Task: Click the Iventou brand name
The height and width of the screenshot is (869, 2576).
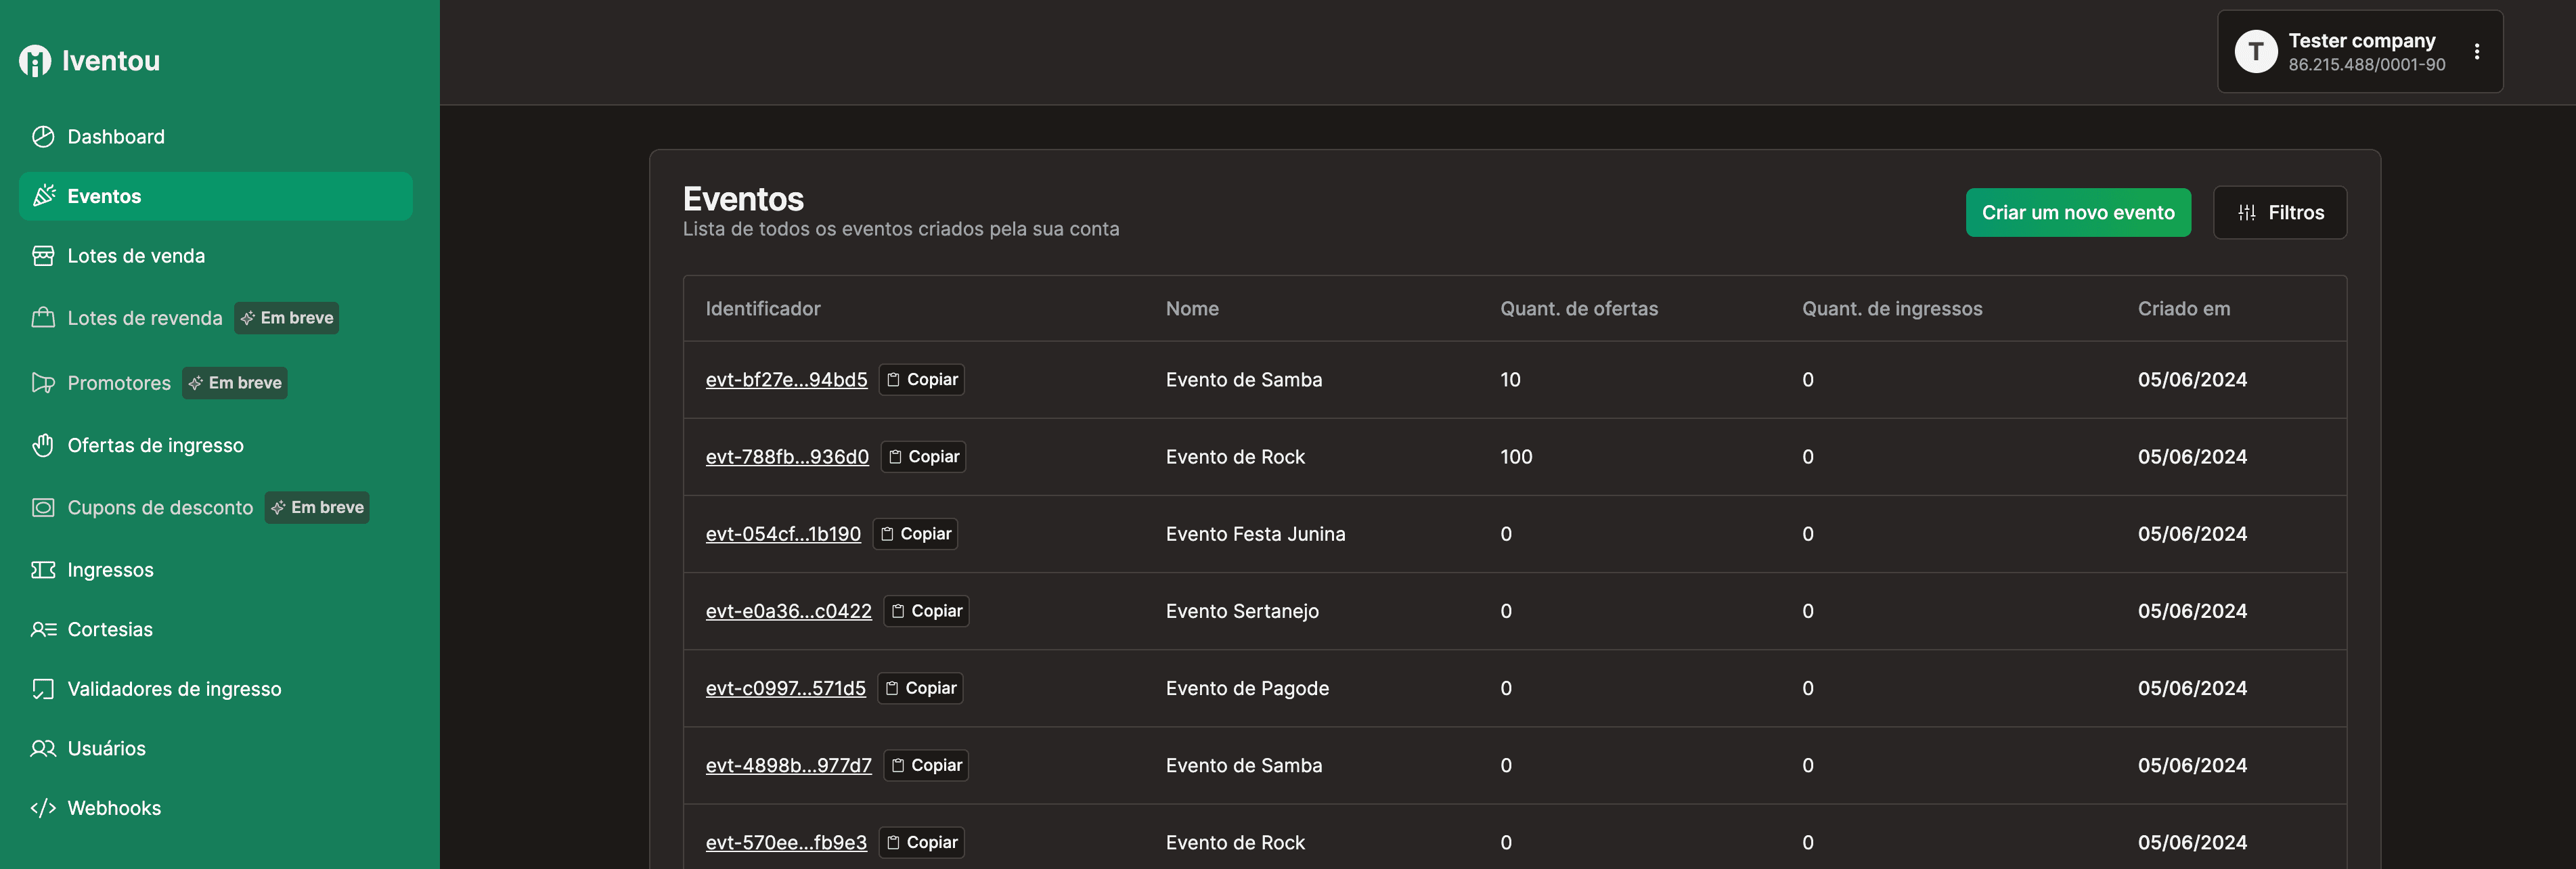Action: [111, 61]
